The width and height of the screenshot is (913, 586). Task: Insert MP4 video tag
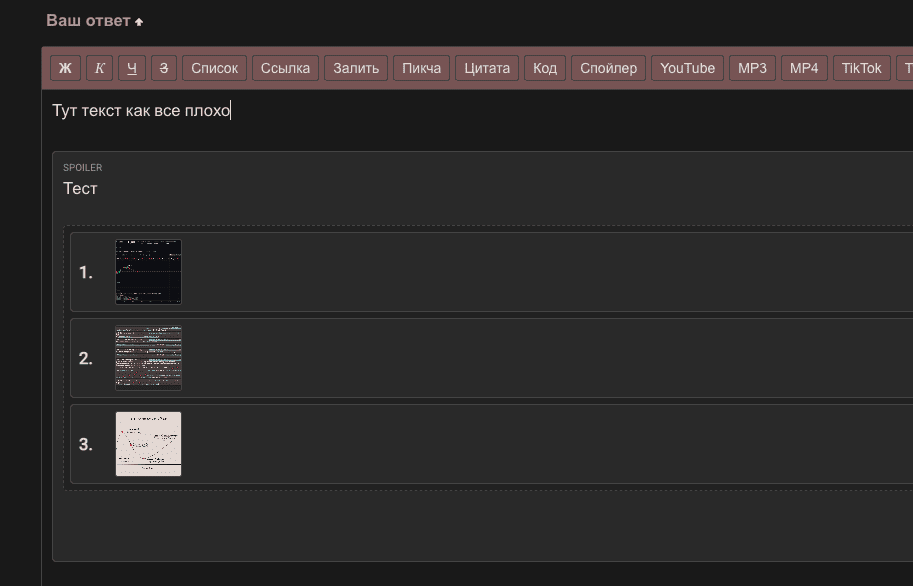pyautogui.click(x=804, y=68)
